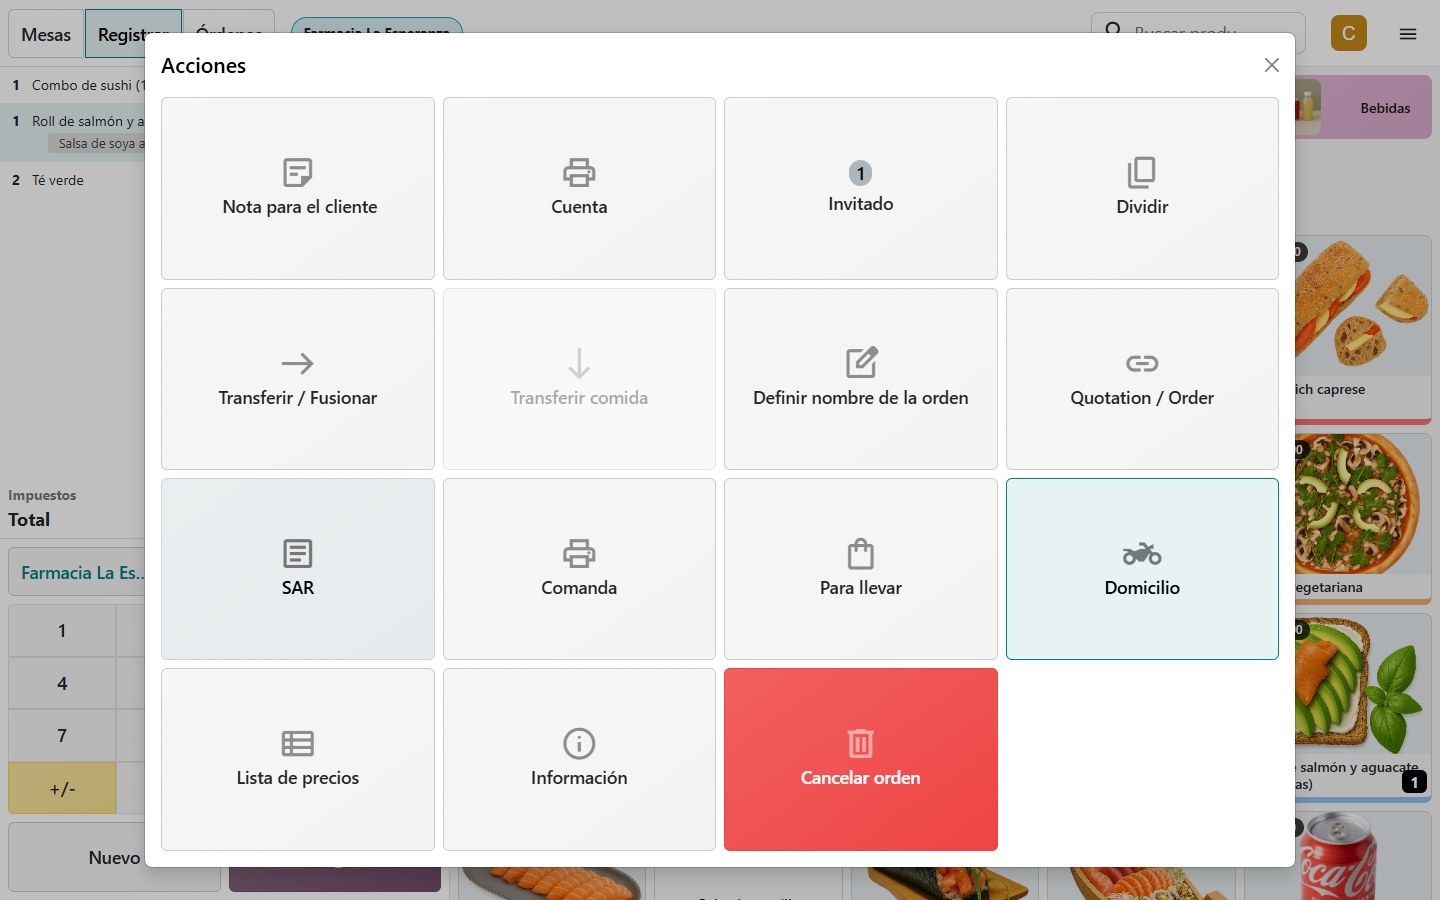Image resolution: width=1440 pixels, height=900 pixels.
Task: Open Lista de precios
Action: click(x=298, y=759)
